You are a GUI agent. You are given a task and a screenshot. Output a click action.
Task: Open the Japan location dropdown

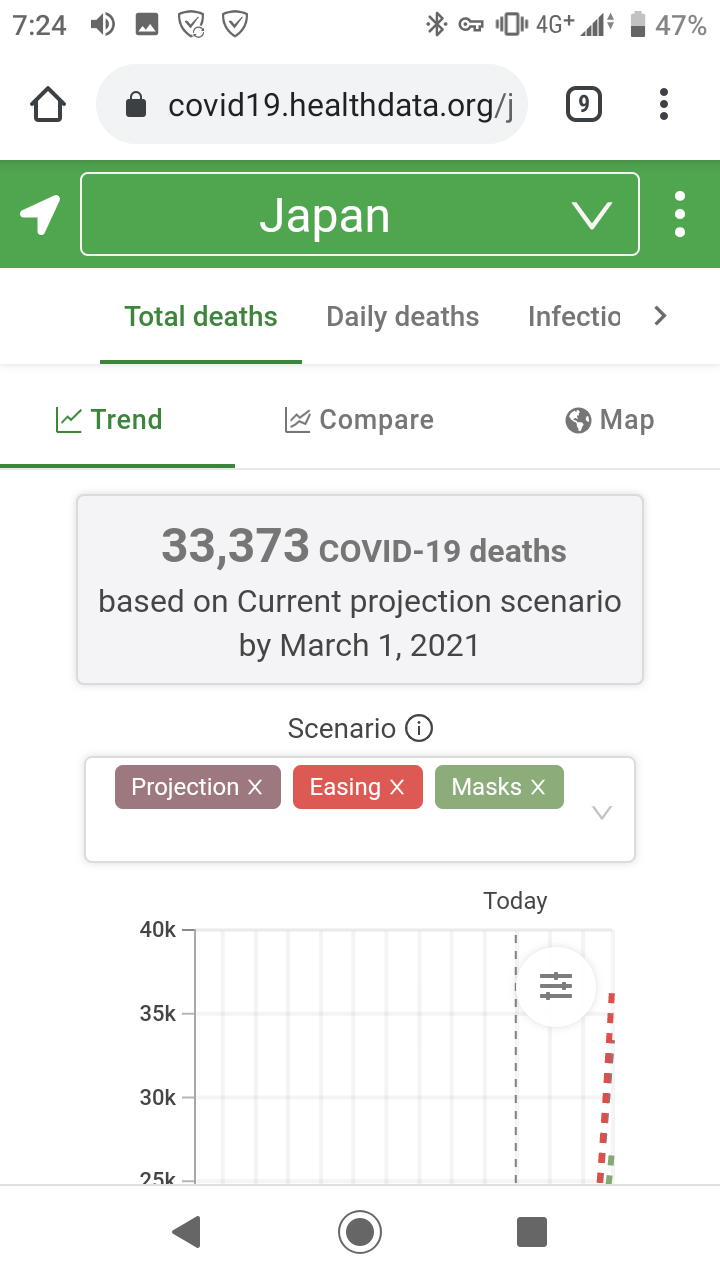[360, 215]
